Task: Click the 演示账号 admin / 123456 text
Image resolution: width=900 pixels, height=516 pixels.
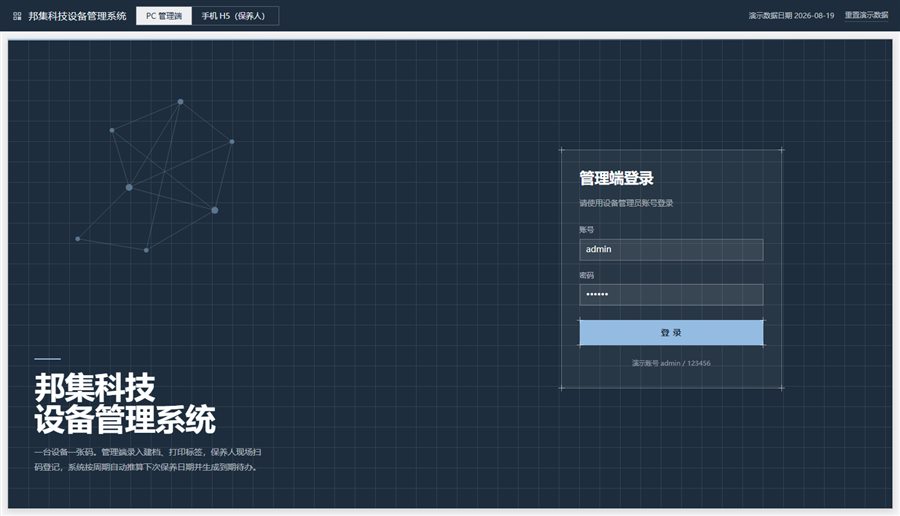Action: (671, 363)
